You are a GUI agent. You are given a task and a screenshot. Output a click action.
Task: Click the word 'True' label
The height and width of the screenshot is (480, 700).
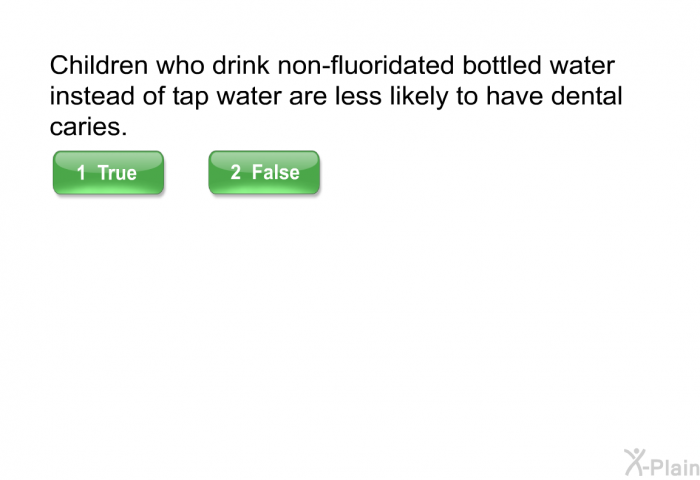(117, 173)
